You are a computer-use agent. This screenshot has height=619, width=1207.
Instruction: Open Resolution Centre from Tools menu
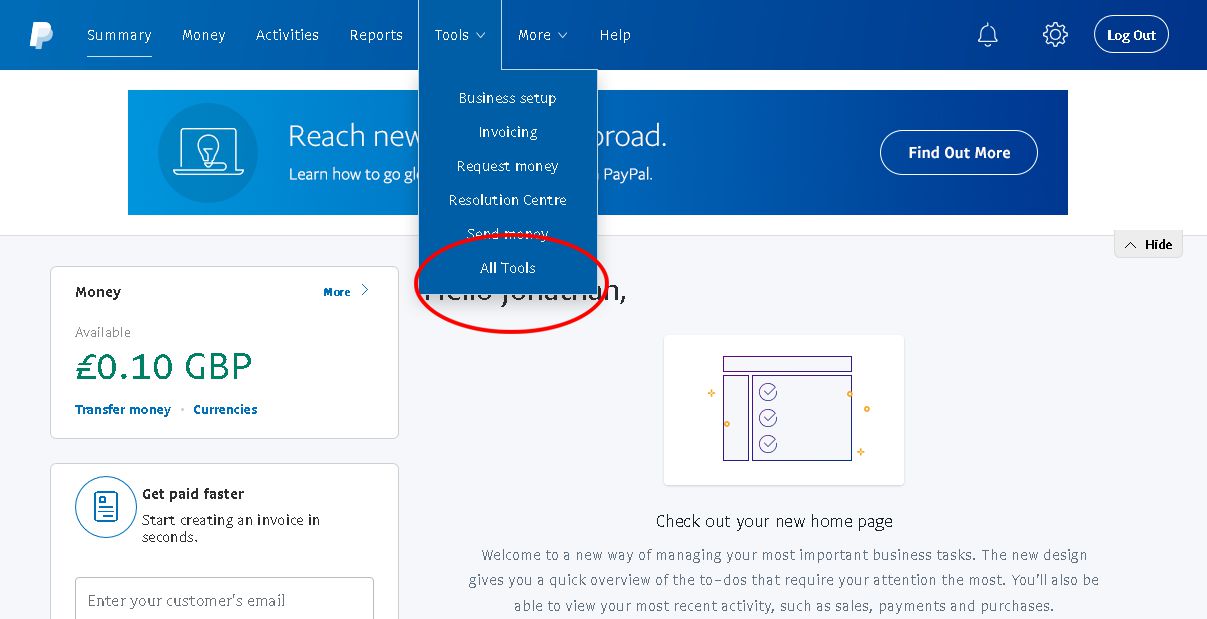click(x=508, y=200)
